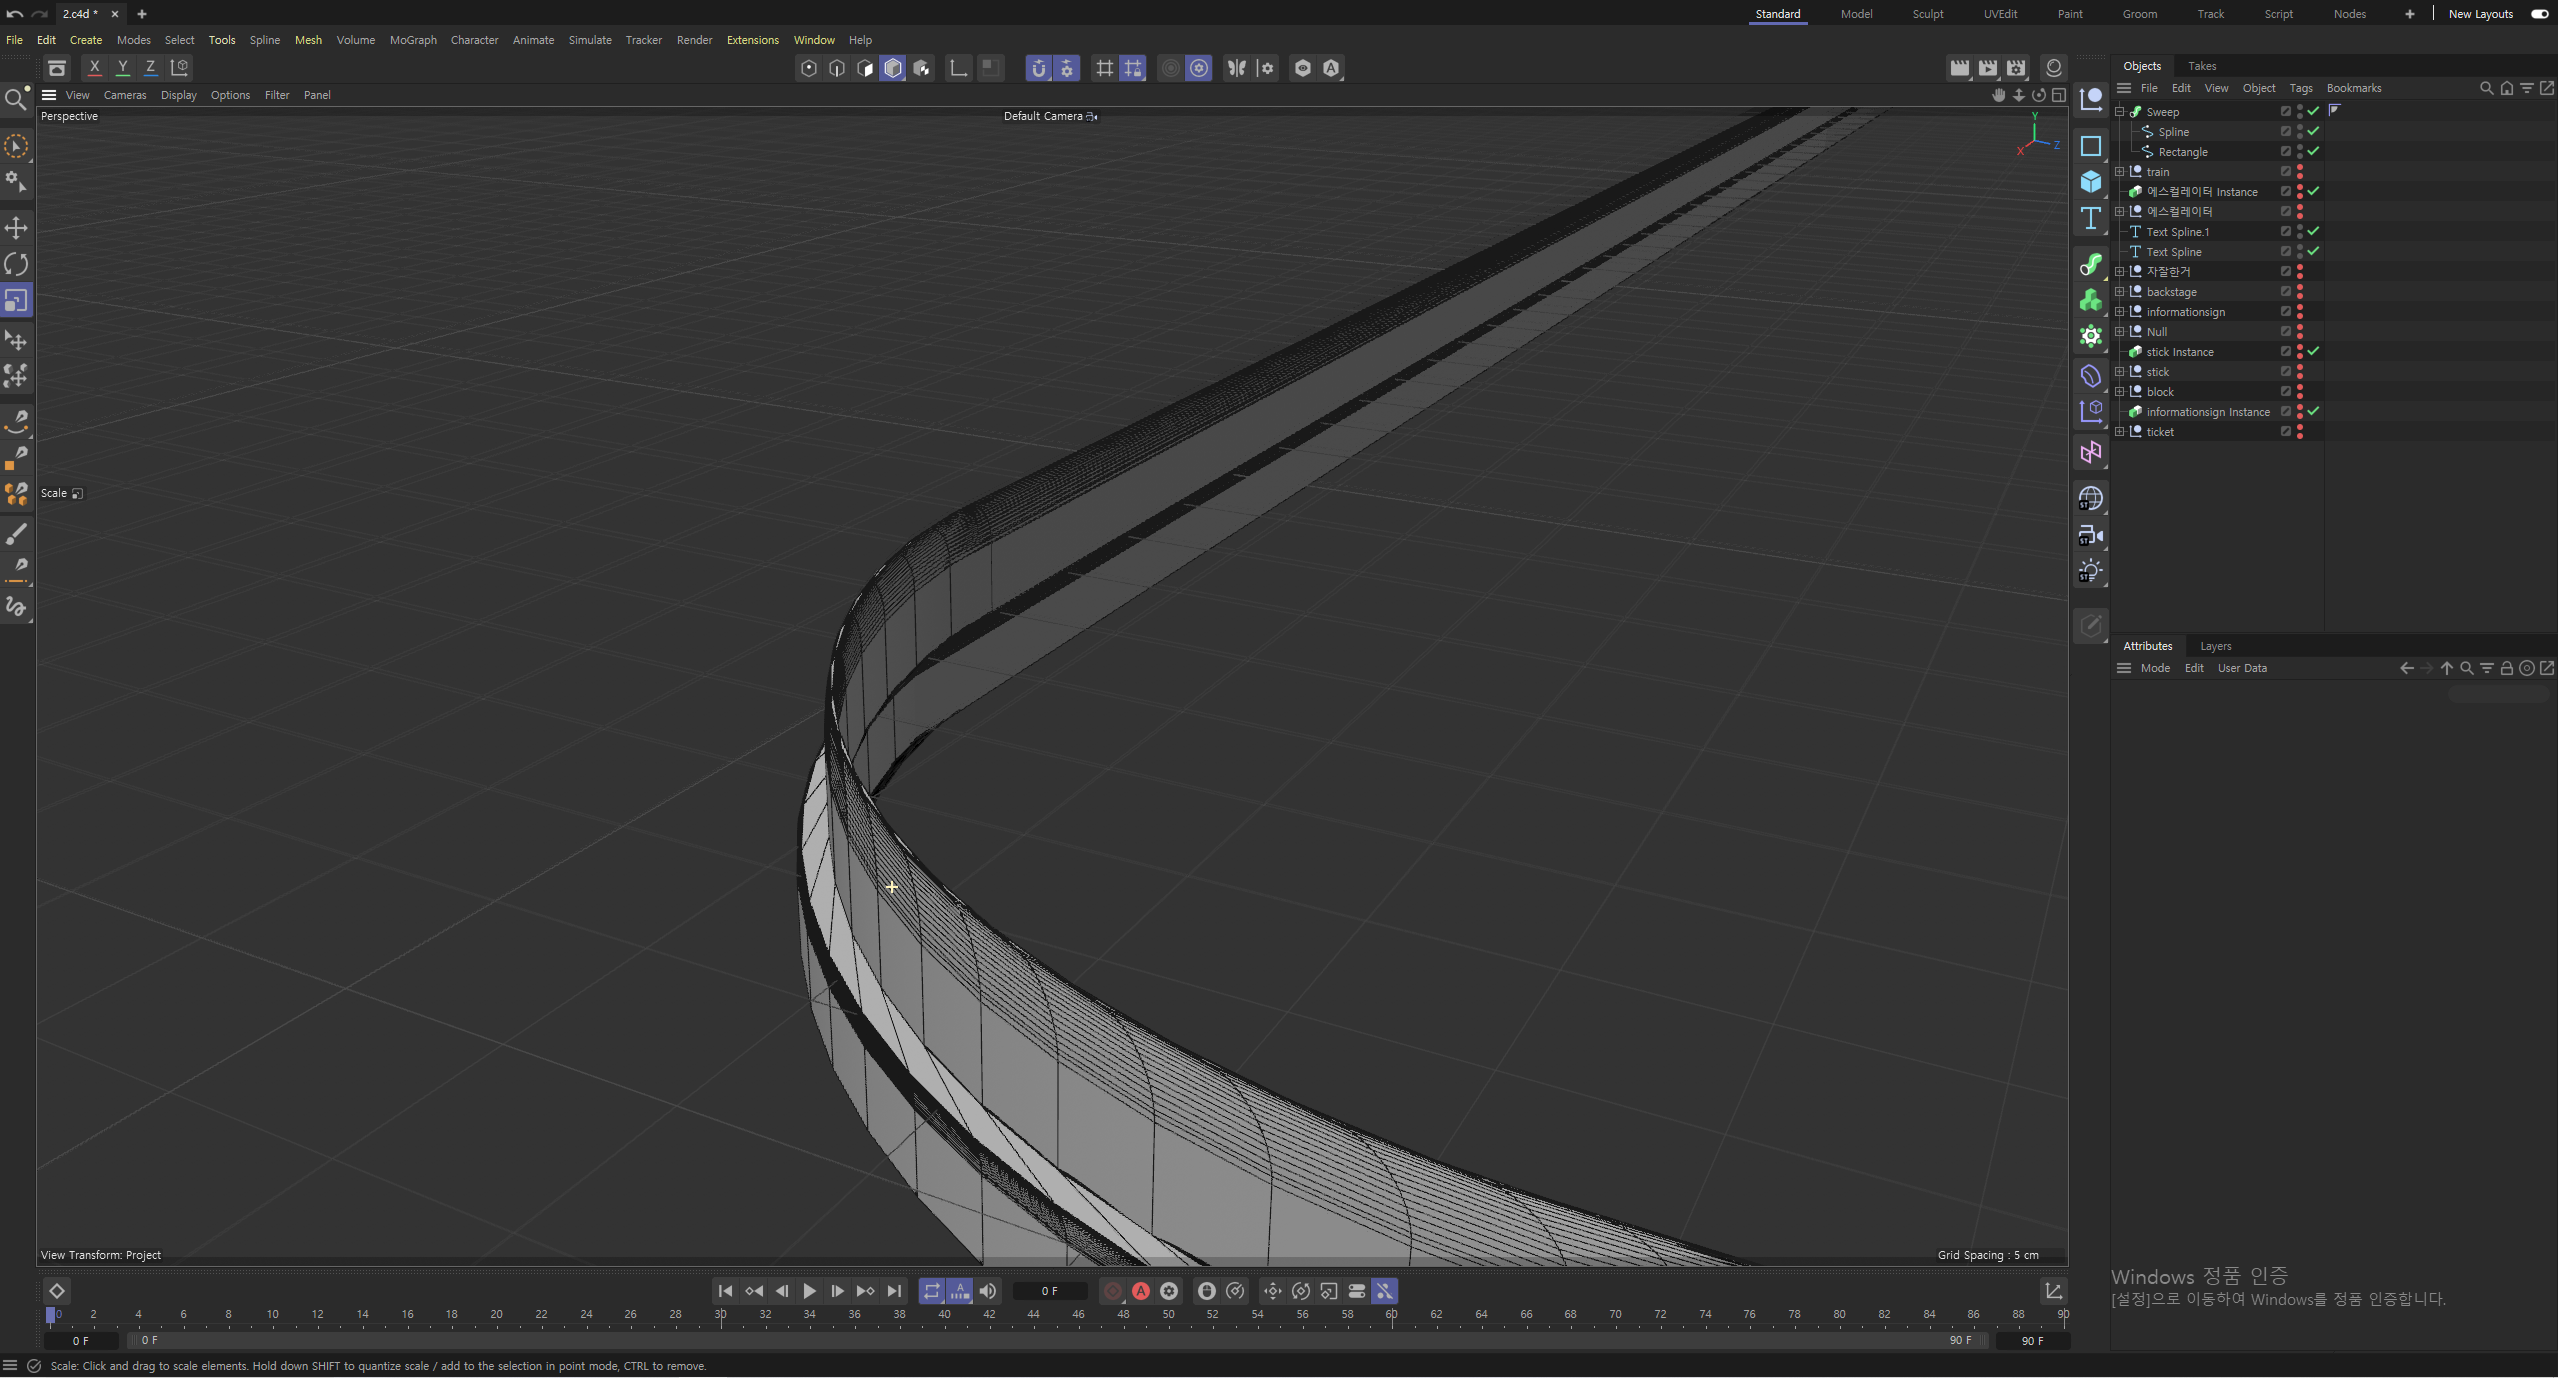2558x1378 pixels.
Task: Click the Play forward button
Action: click(809, 1291)
